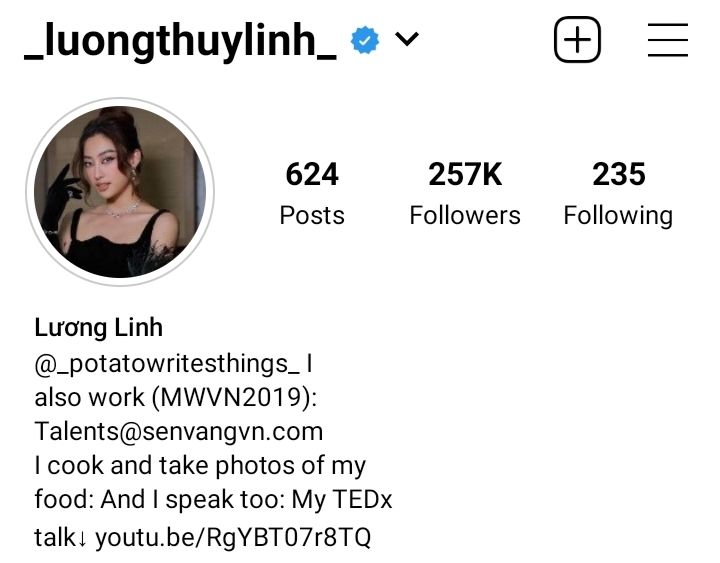Open the @_potatowritesthings_ mention

[168, 364]
